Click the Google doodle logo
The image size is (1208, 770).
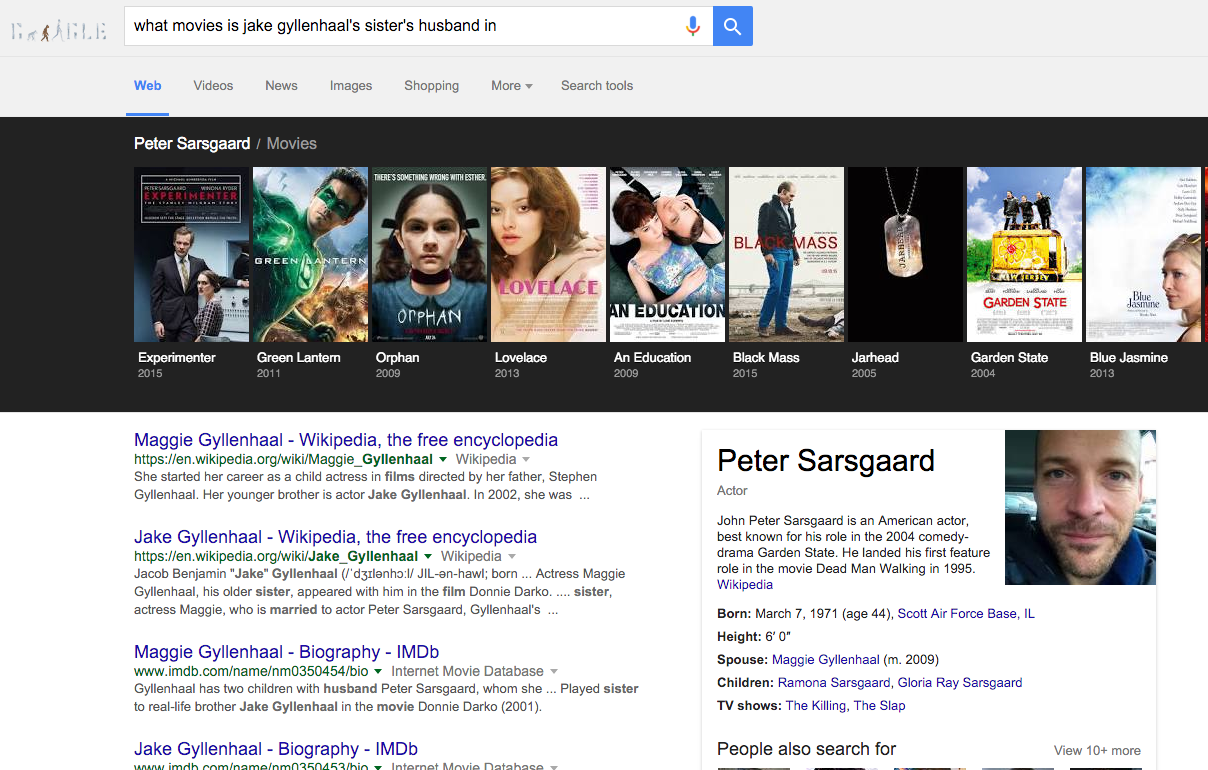coord(59,31)
